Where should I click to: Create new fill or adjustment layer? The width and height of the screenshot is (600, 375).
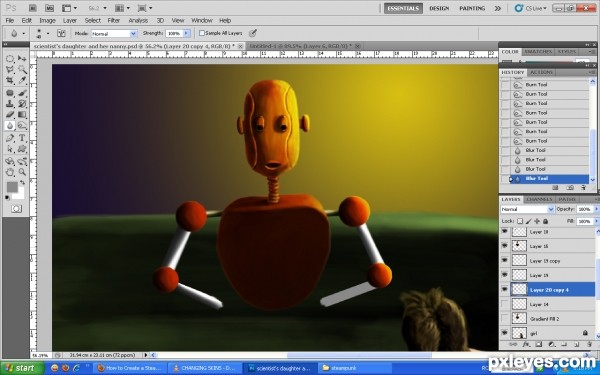551,344
